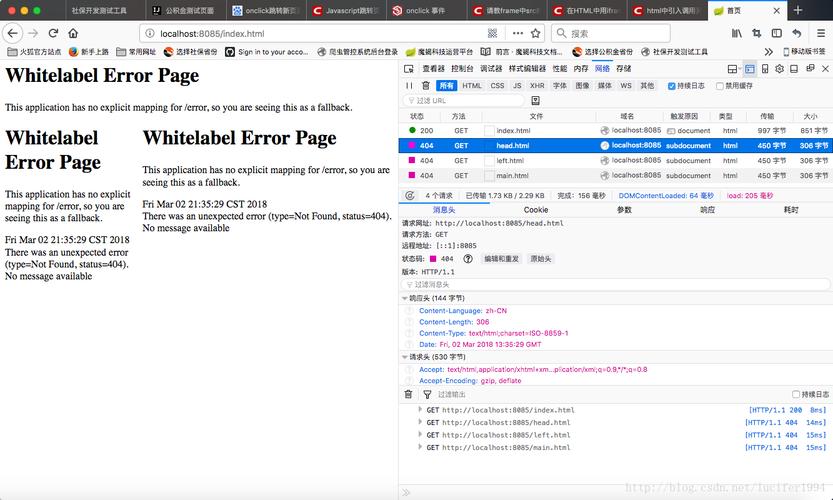This screenshot has width=833, height=500.
Task: Click the 编辑和重发 edit and resend button
Action: click(501, 259)
